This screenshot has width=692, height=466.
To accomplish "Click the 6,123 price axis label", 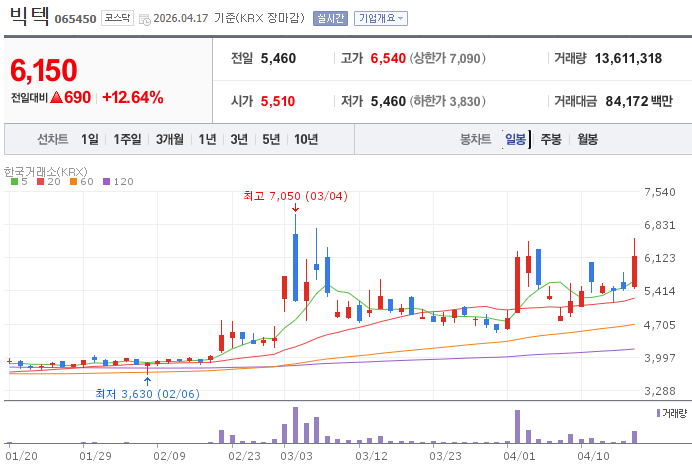I will tap(660, 258).
